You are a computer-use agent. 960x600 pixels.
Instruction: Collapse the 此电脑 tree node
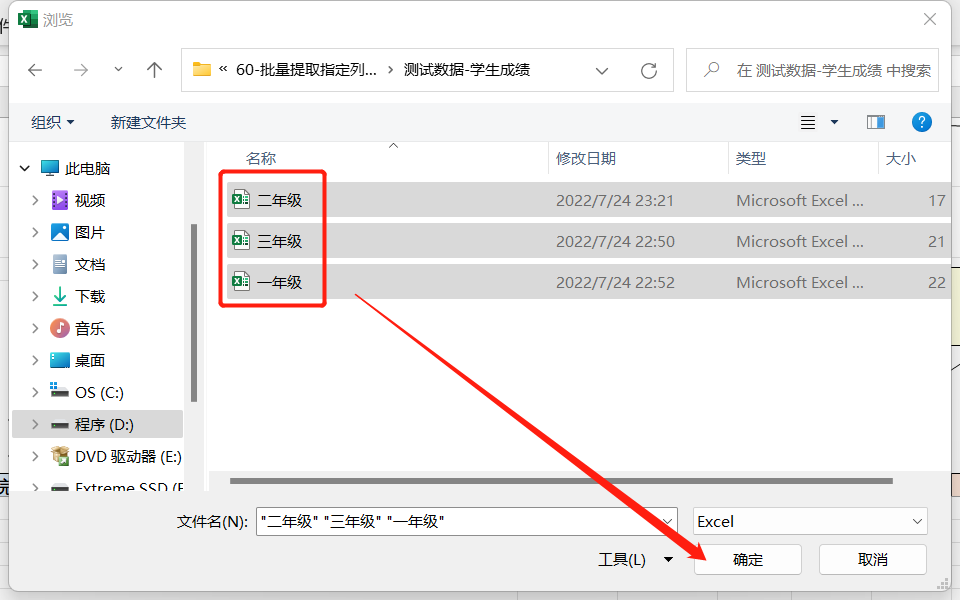(x=25, y=168)
